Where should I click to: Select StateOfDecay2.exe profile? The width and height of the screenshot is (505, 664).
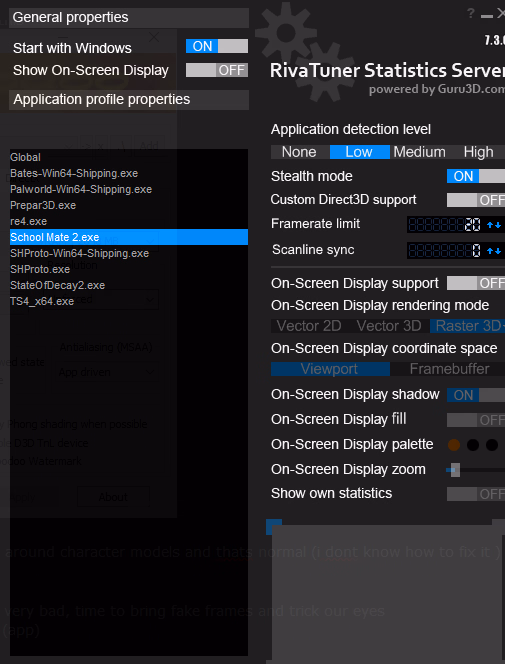(129, 285)
